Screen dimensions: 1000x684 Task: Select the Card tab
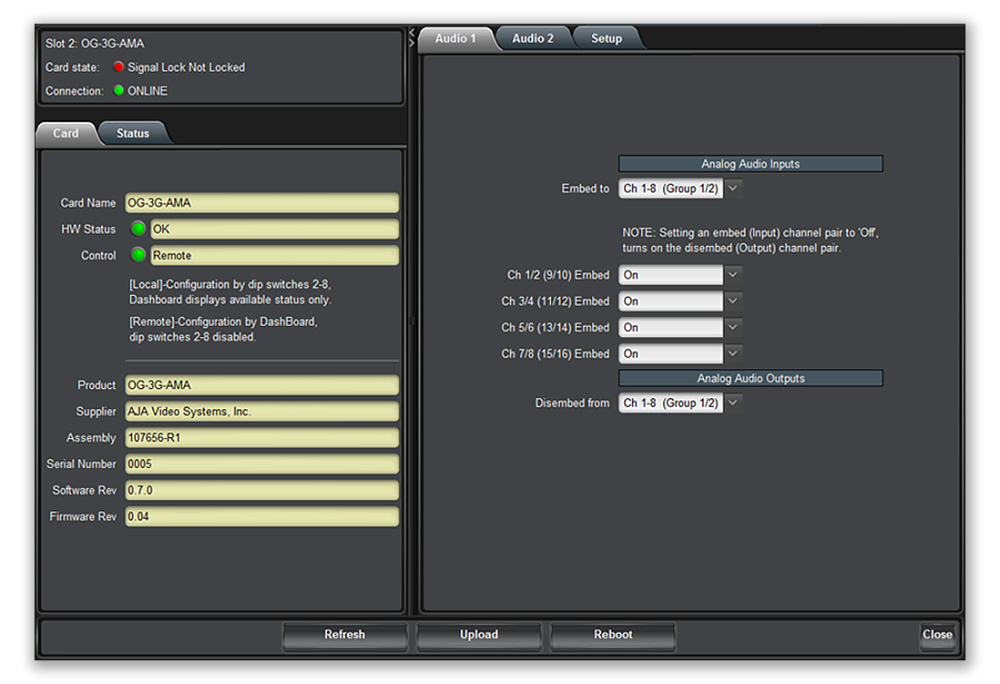(66, 133)
